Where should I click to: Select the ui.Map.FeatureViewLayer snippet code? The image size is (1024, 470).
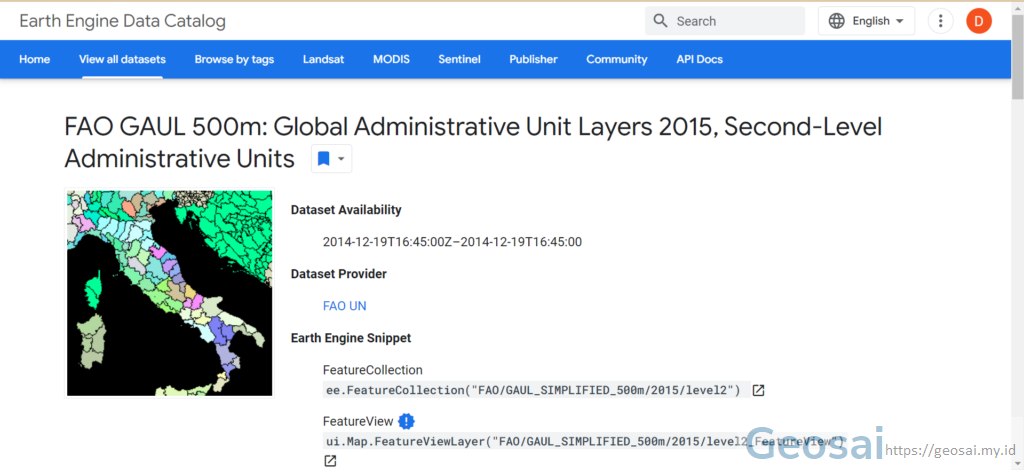584,441
